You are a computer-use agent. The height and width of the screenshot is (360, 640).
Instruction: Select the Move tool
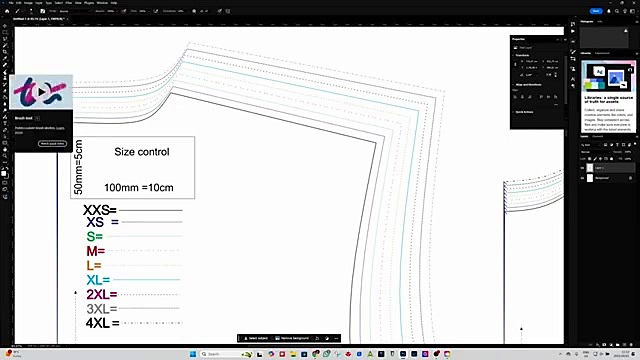click(5, 26)
